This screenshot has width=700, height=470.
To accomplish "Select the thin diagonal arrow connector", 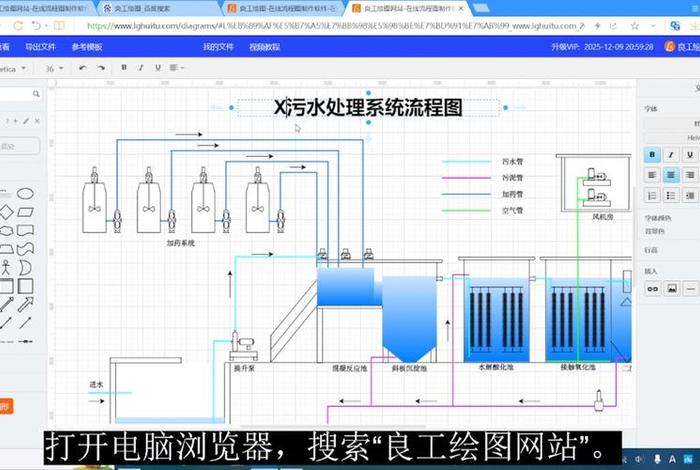I will (x=25, y=323).
